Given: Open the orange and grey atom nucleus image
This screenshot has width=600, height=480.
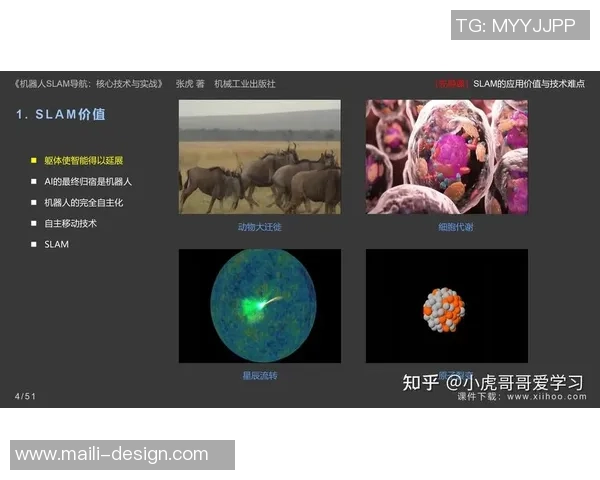Looking at the screenshot, I should coord(447,306).
